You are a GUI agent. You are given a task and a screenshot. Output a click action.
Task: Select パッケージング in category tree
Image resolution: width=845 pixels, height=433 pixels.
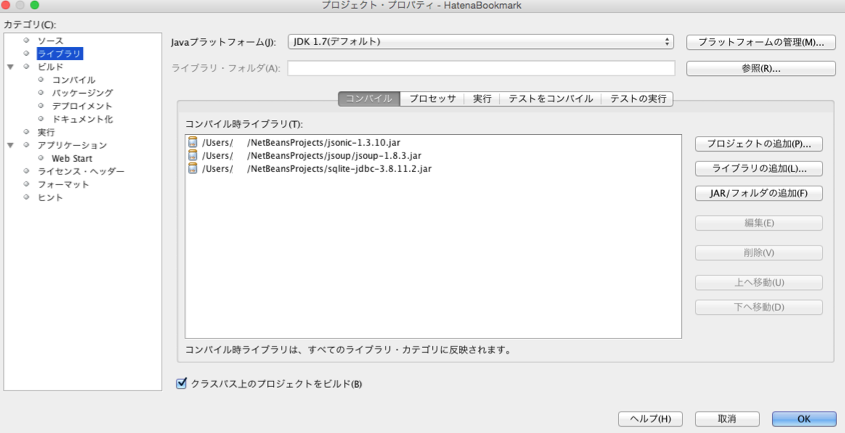point(82,93)
